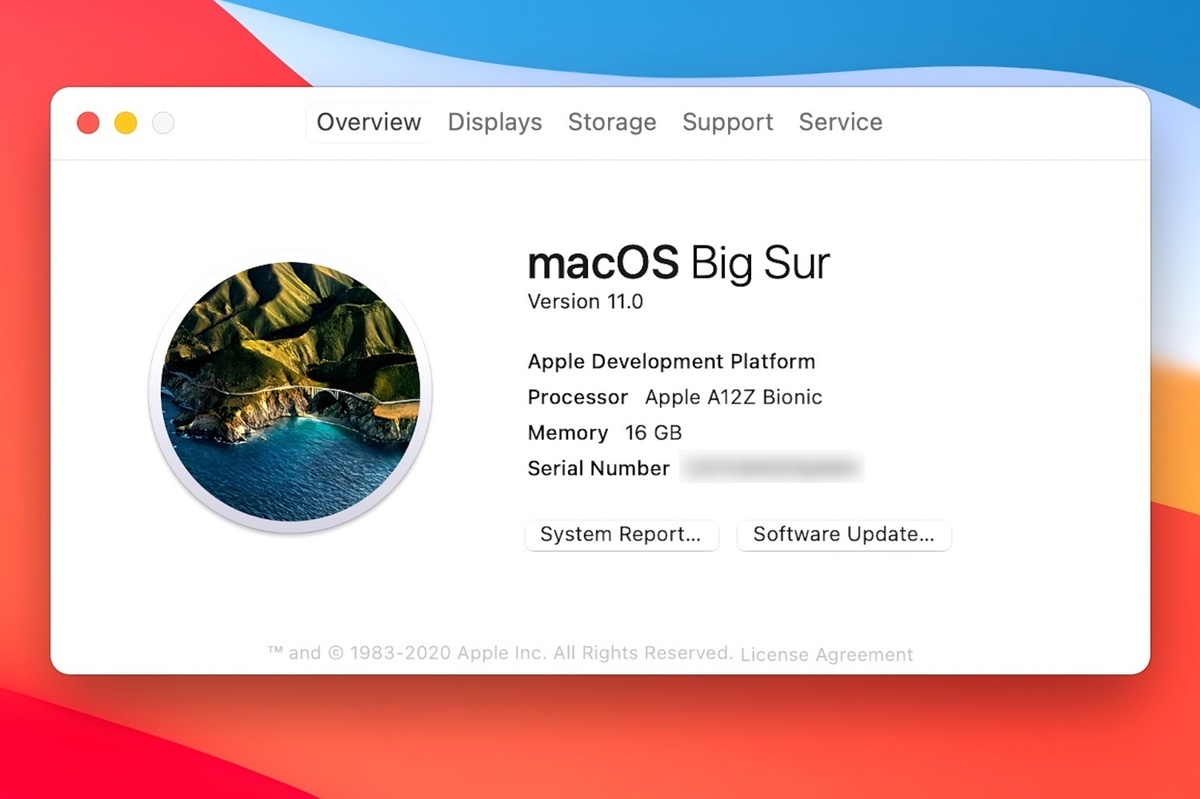Select the Storage tab
This screenshot has width=1200, height=799.
(x=612, y=122)
